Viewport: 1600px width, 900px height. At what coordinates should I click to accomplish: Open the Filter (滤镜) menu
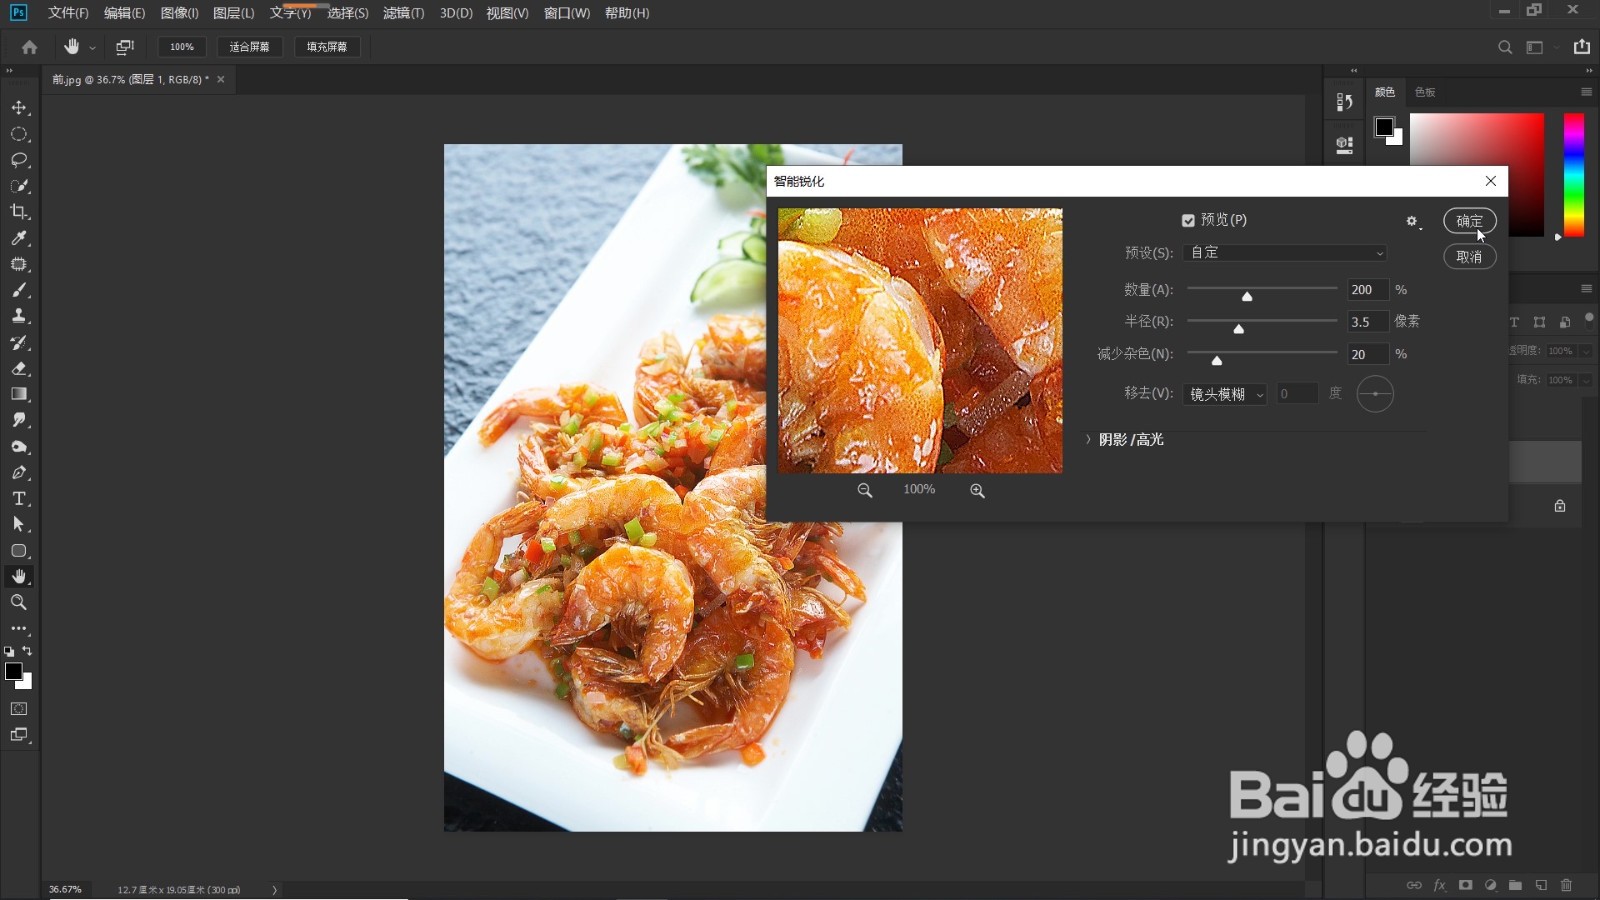403,13
